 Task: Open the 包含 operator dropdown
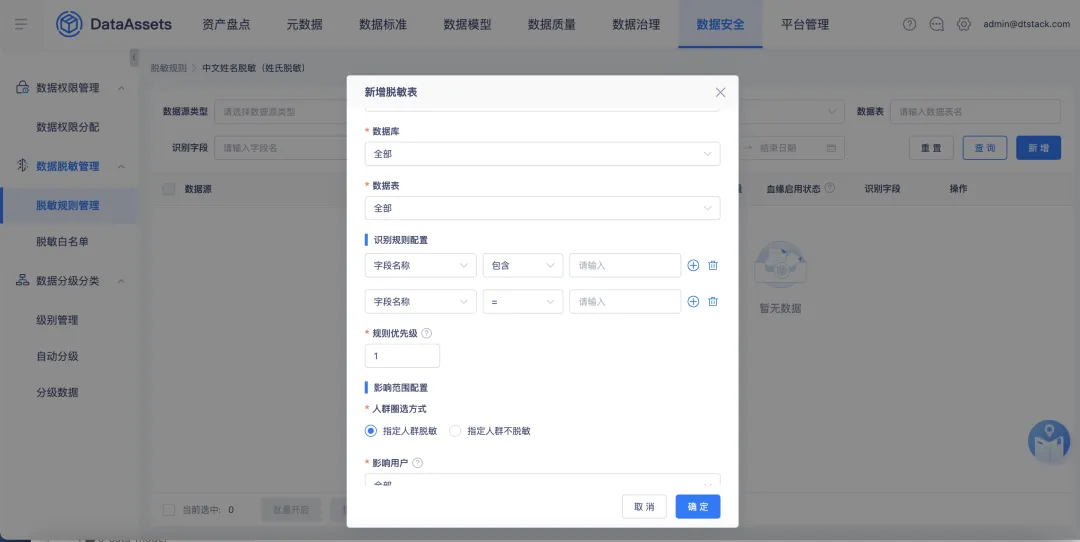(x=523, y=265)
